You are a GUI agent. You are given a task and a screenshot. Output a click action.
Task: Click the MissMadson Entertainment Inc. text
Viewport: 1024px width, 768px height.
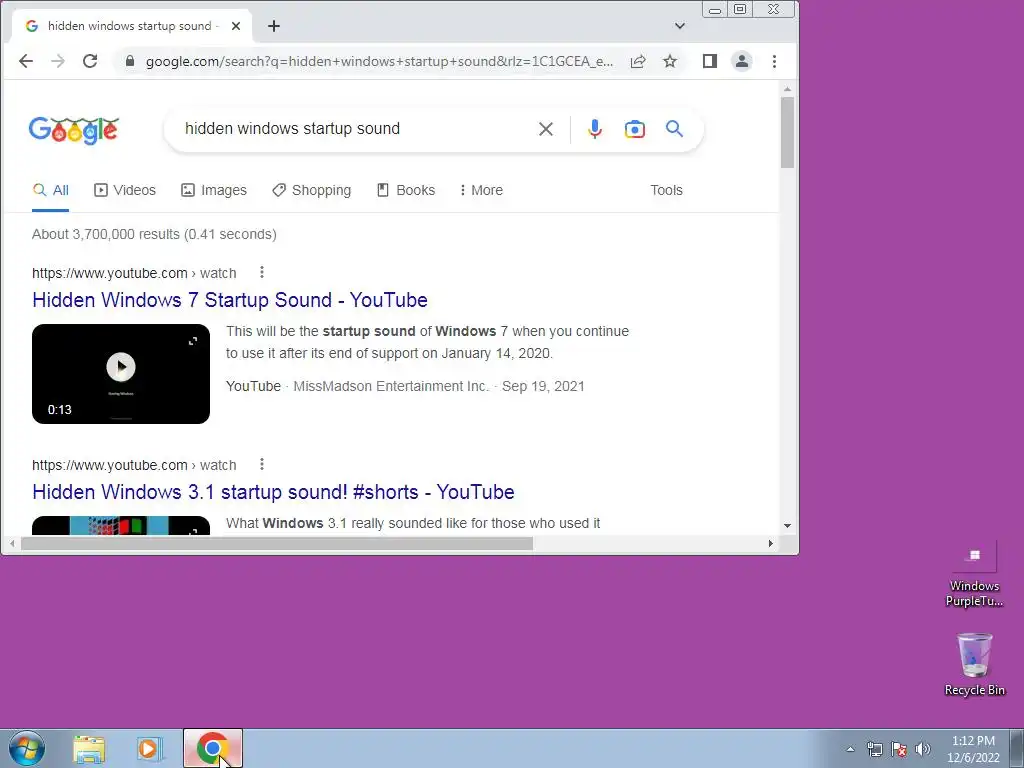[x=391, y=386]
